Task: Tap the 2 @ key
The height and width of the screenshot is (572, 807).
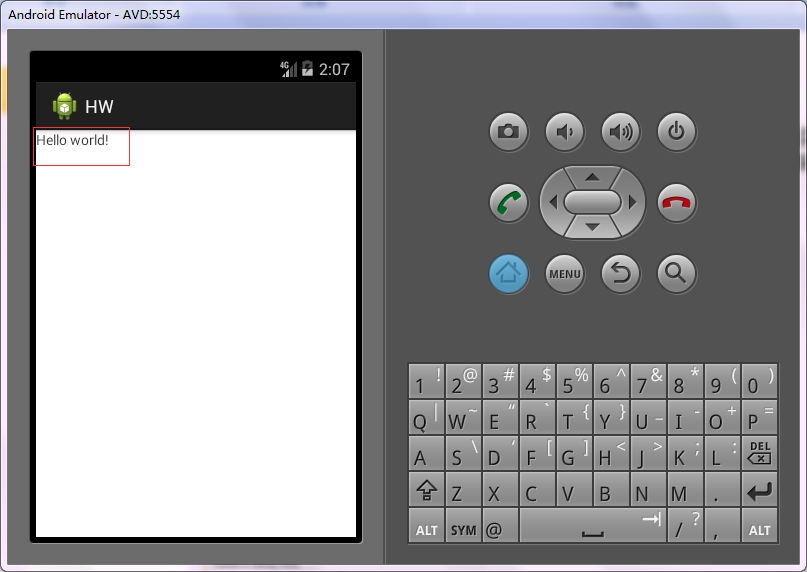Action: coord(463,381)
